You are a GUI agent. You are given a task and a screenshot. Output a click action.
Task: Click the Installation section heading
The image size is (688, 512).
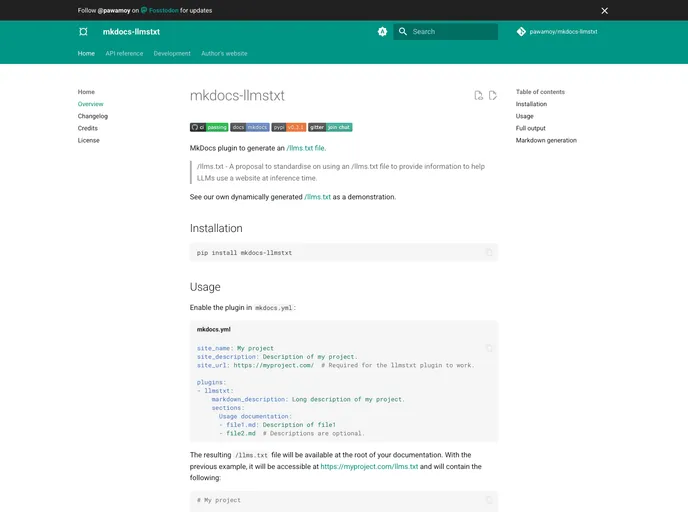[x=216, y=228]
